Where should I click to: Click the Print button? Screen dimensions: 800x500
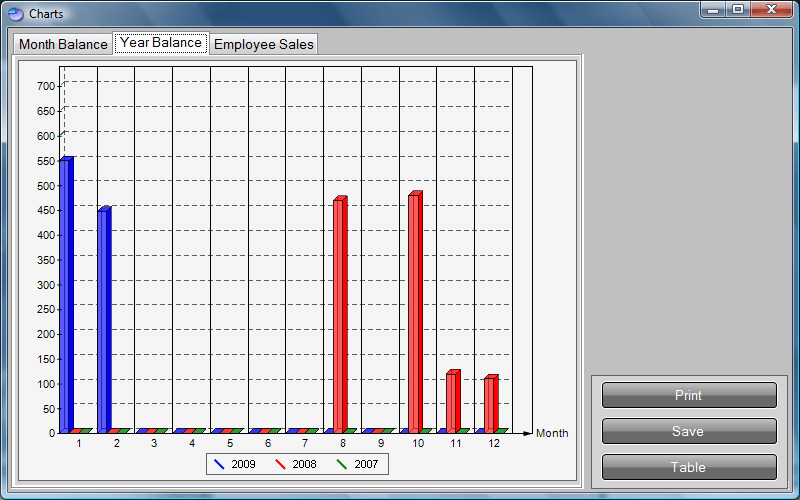(688, 395)
